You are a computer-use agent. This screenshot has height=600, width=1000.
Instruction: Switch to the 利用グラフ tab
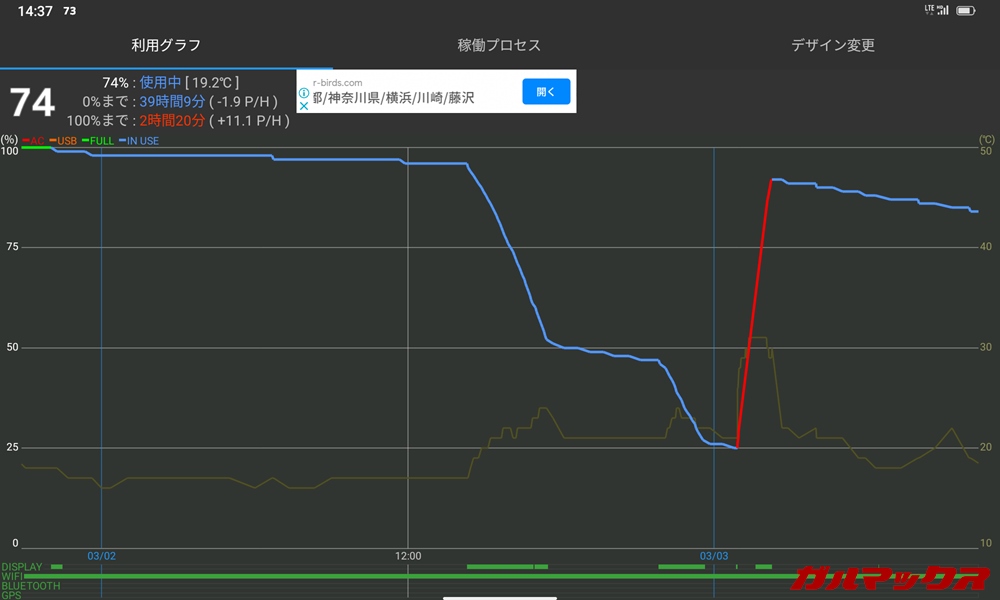click(166, 45)
